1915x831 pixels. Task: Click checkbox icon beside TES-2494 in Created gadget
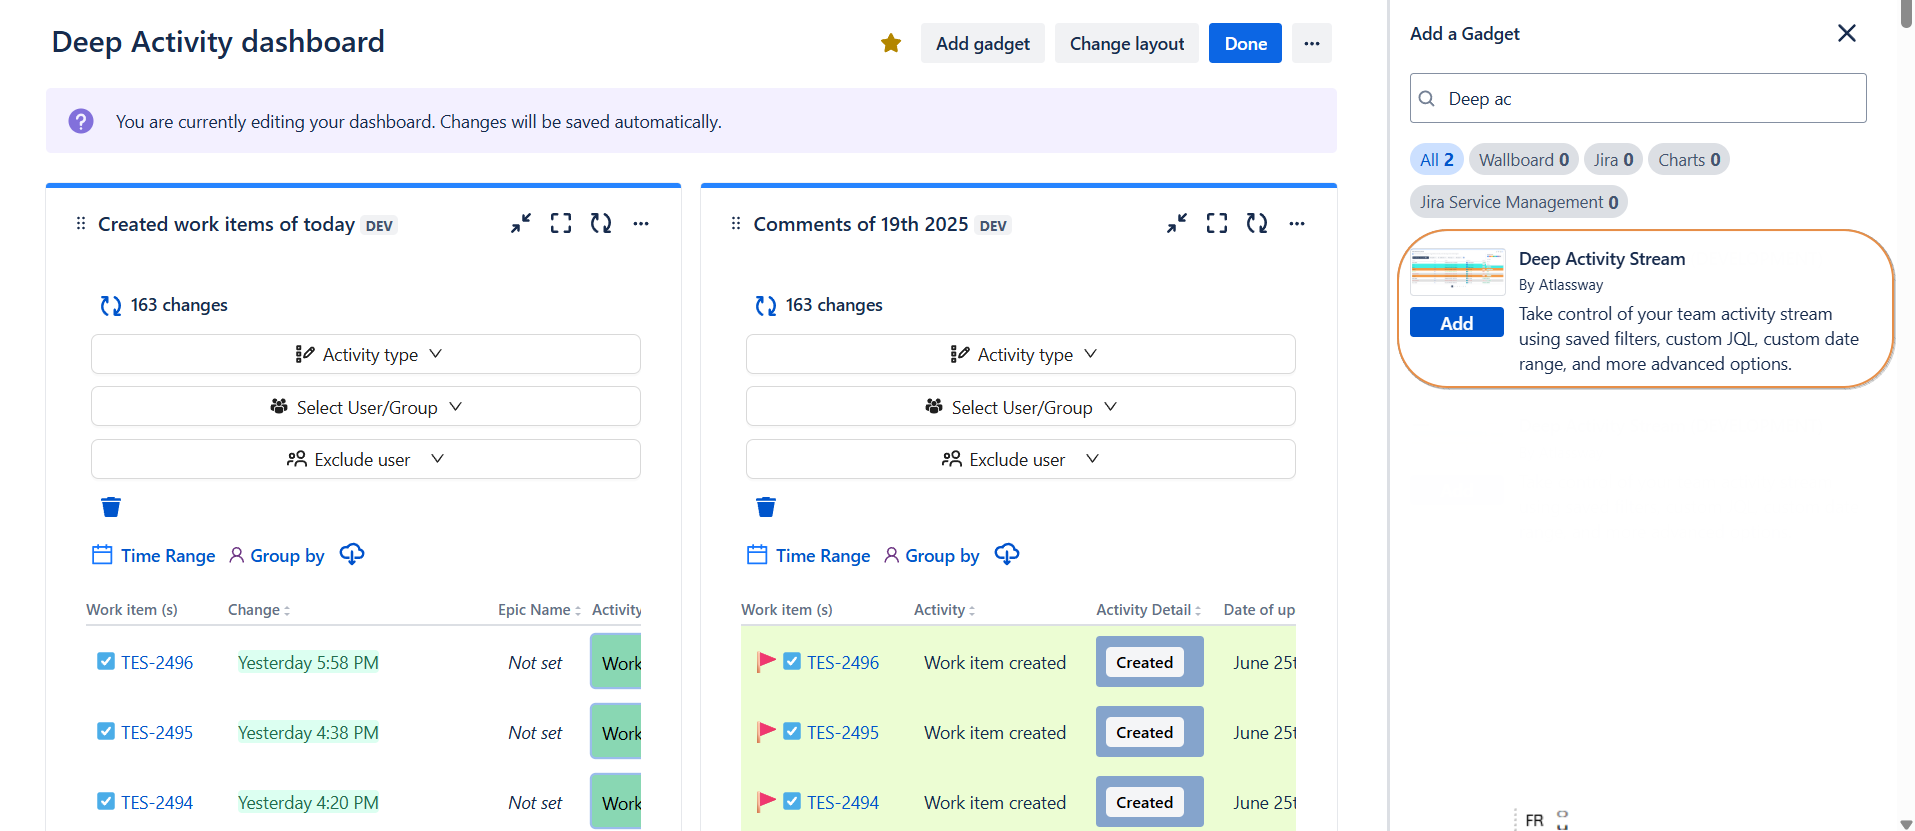click(106, 801)
